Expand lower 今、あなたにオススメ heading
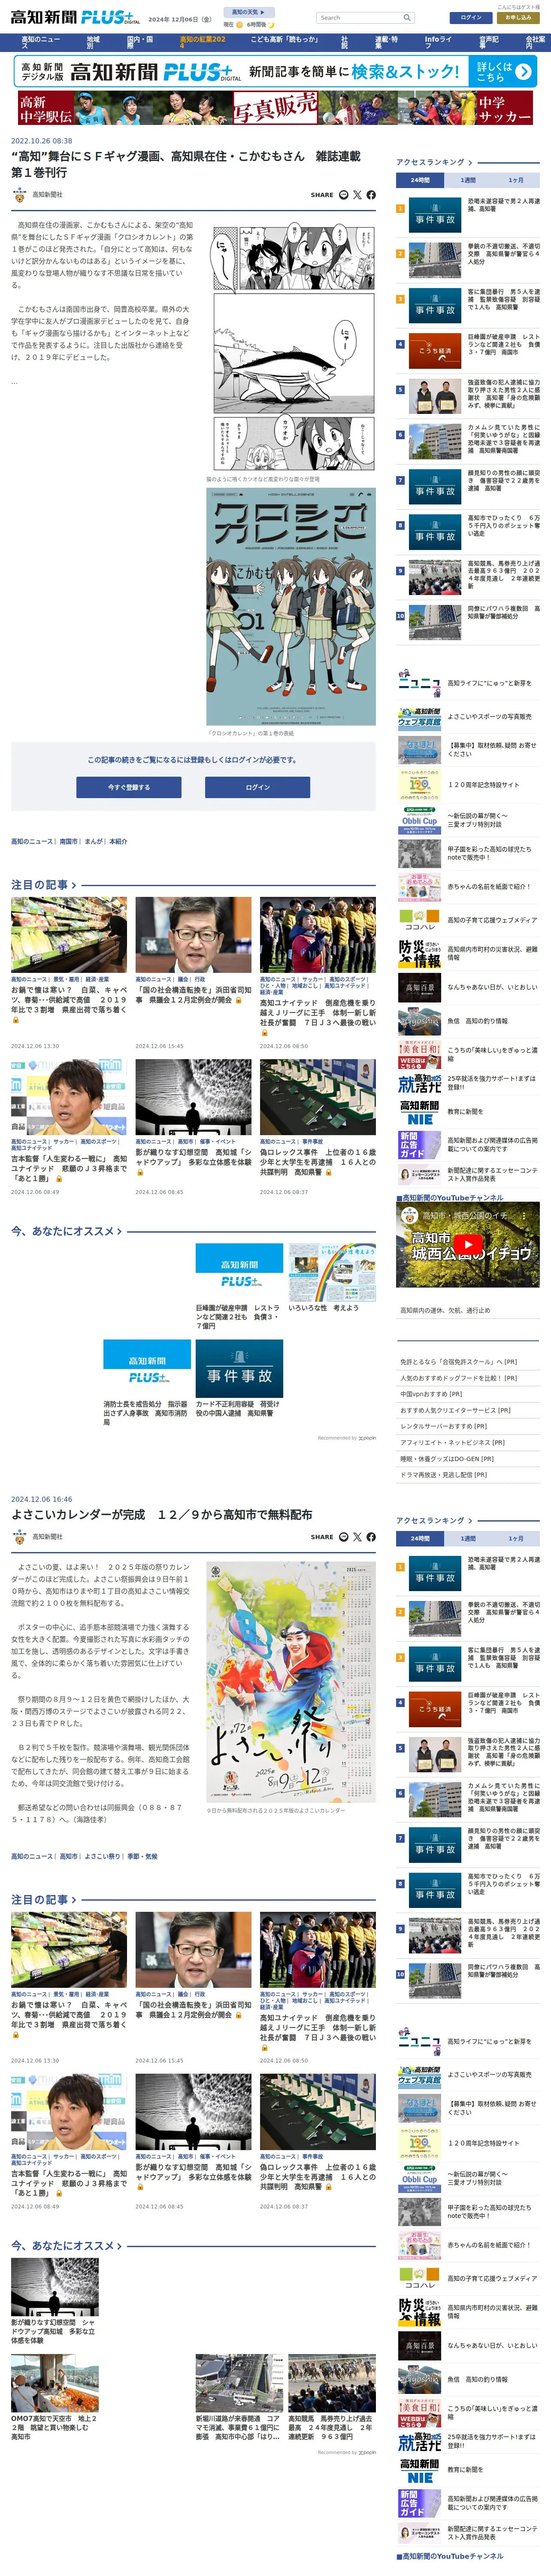The height and width of the screenshot is (2576, 551). click(x=66, y=2245)
